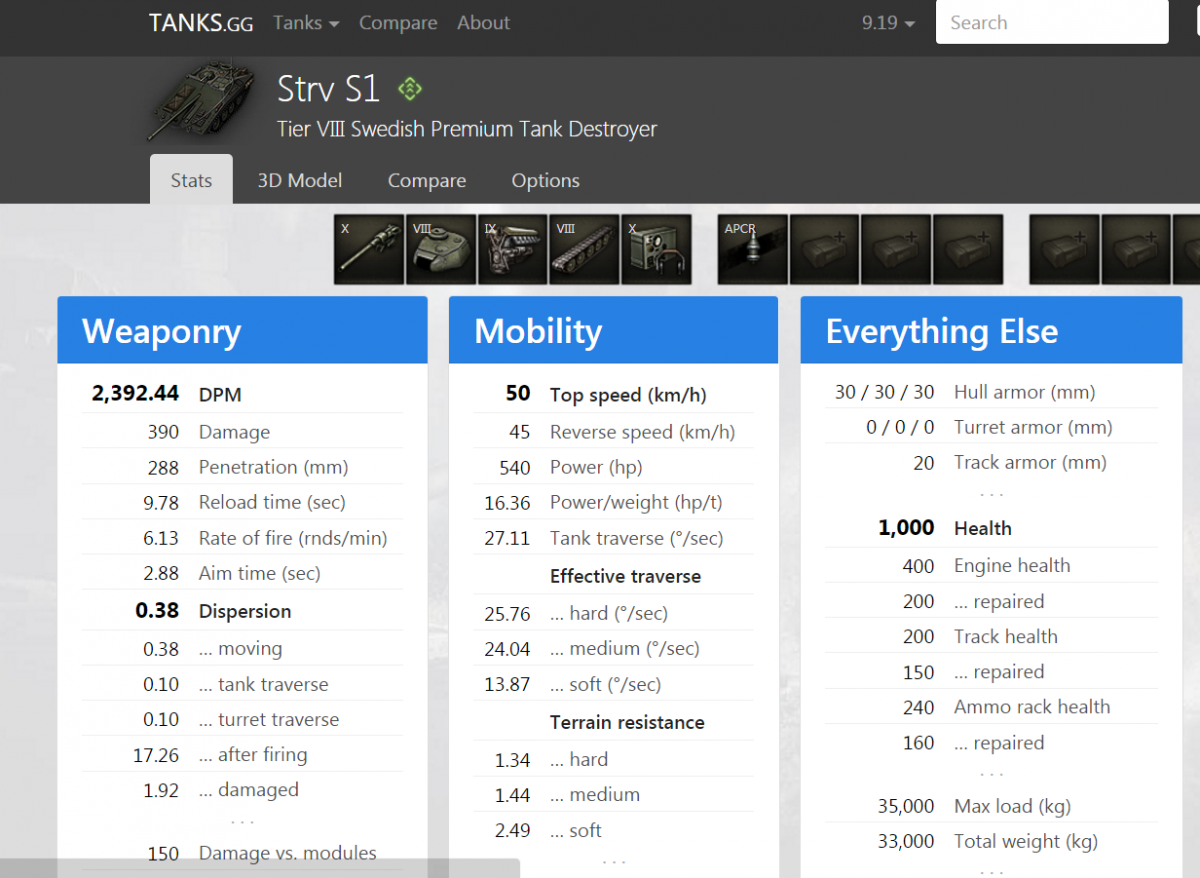Click the Damage vs. modules row
The image size is (1200, 878).
coord(242,853)
